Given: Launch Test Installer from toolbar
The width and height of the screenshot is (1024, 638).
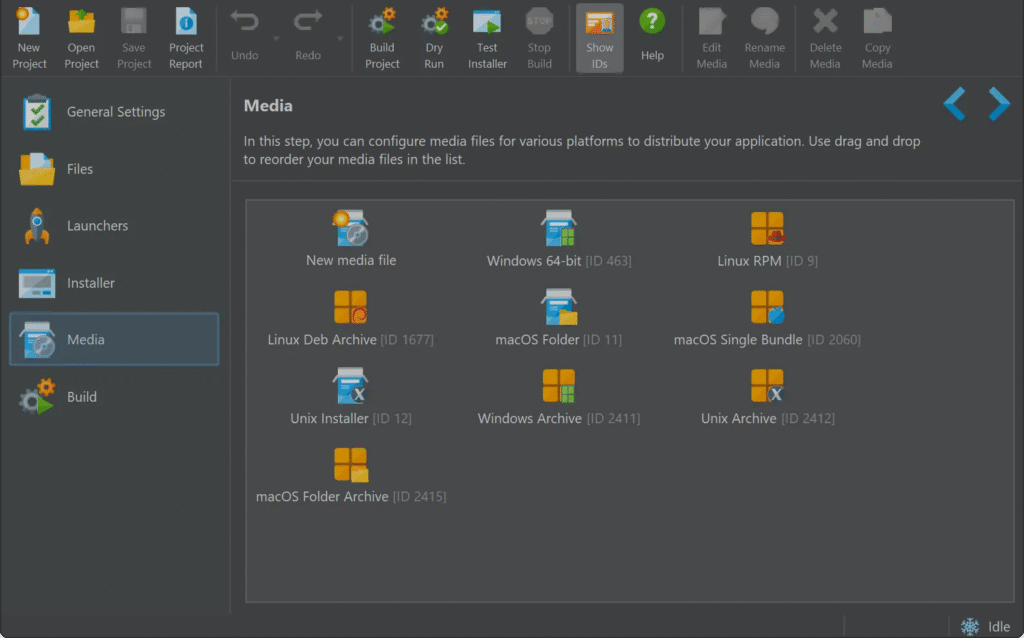Looking at the screenshot, I should pos(487,38).
